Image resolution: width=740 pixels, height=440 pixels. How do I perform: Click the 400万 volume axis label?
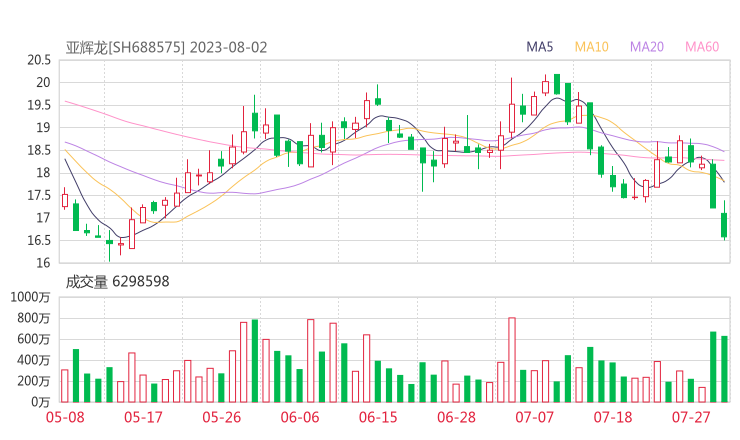click(34, 360)
